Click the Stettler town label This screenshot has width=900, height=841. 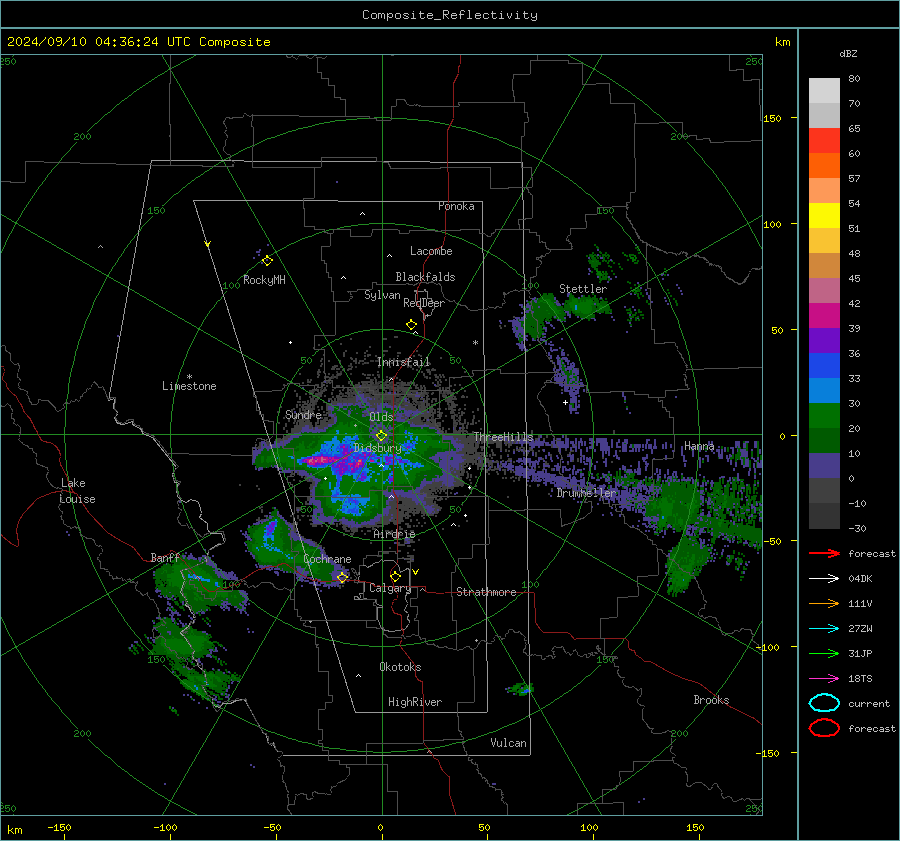583,289
